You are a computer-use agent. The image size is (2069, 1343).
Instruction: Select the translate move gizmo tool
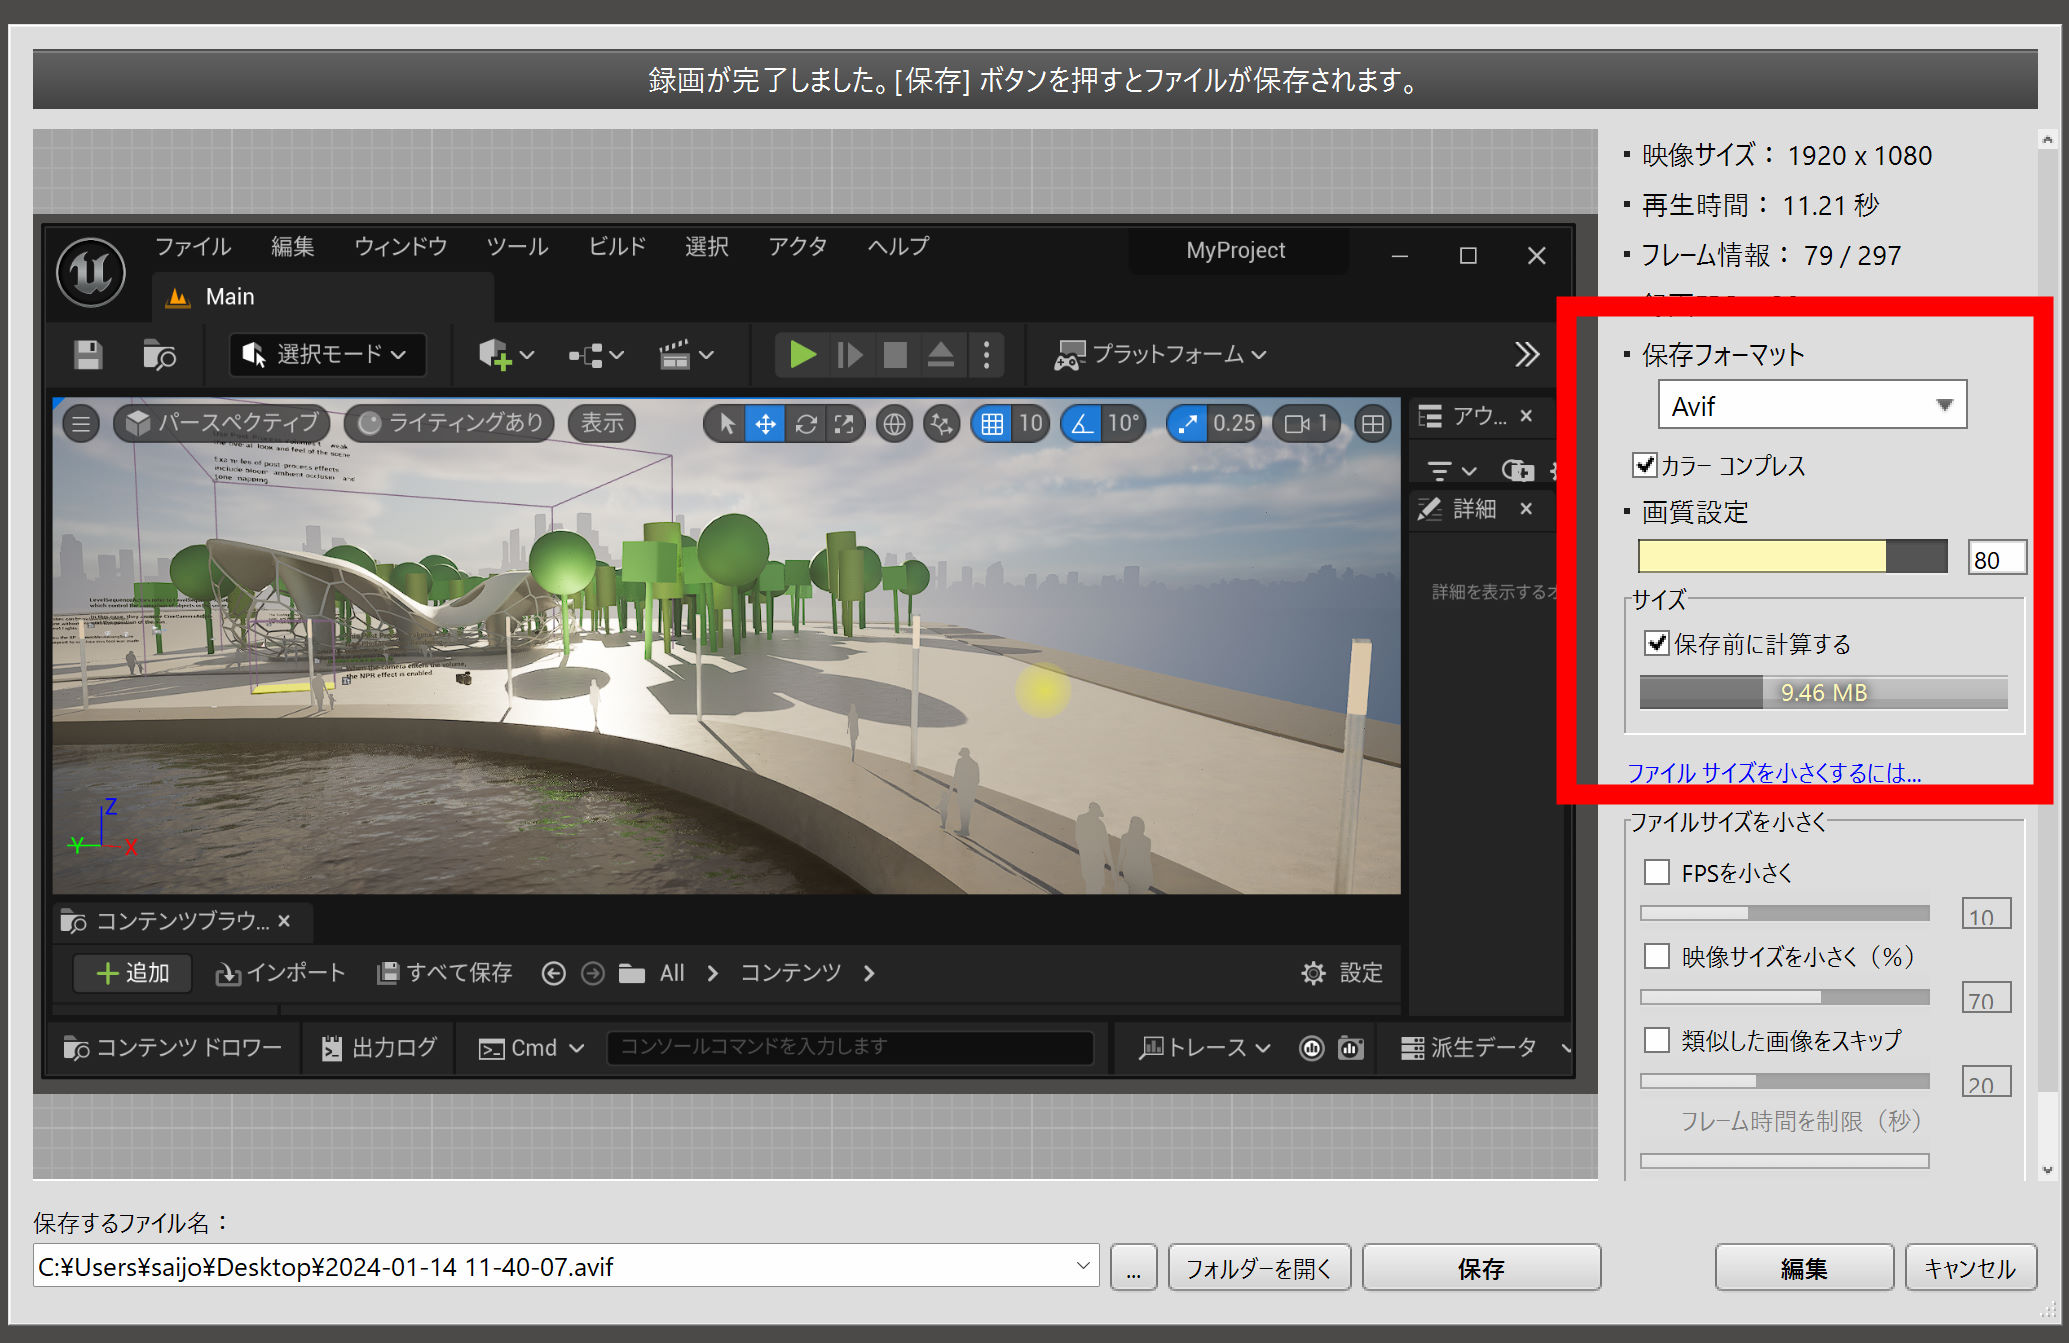pyautogui.click(x=765, y=424)
